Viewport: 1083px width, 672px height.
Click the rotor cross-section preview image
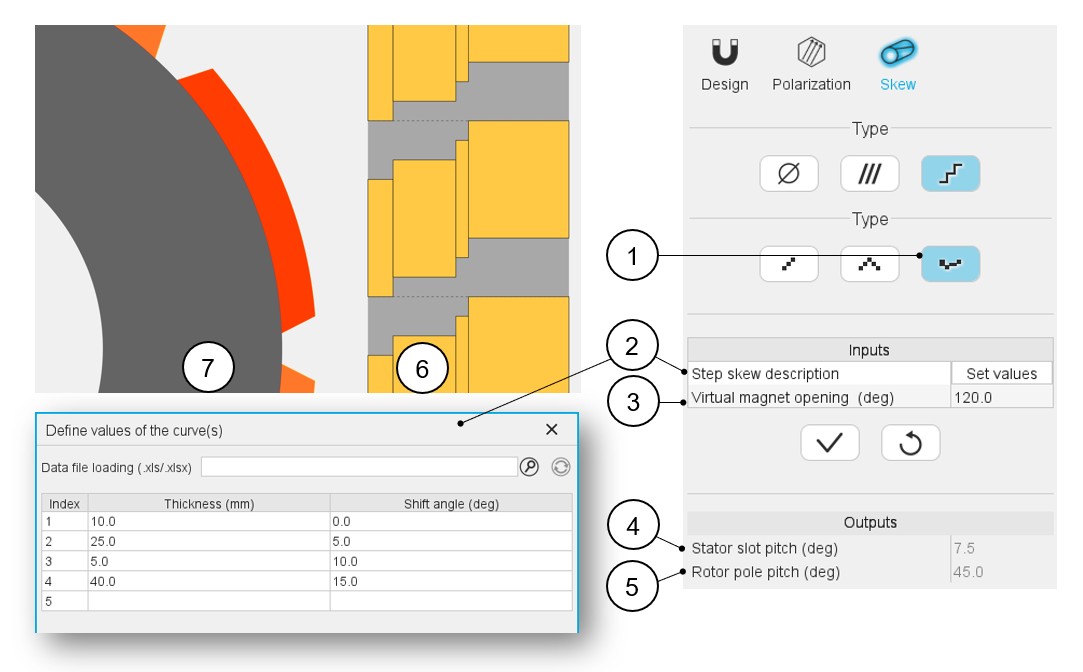(175, 209)
